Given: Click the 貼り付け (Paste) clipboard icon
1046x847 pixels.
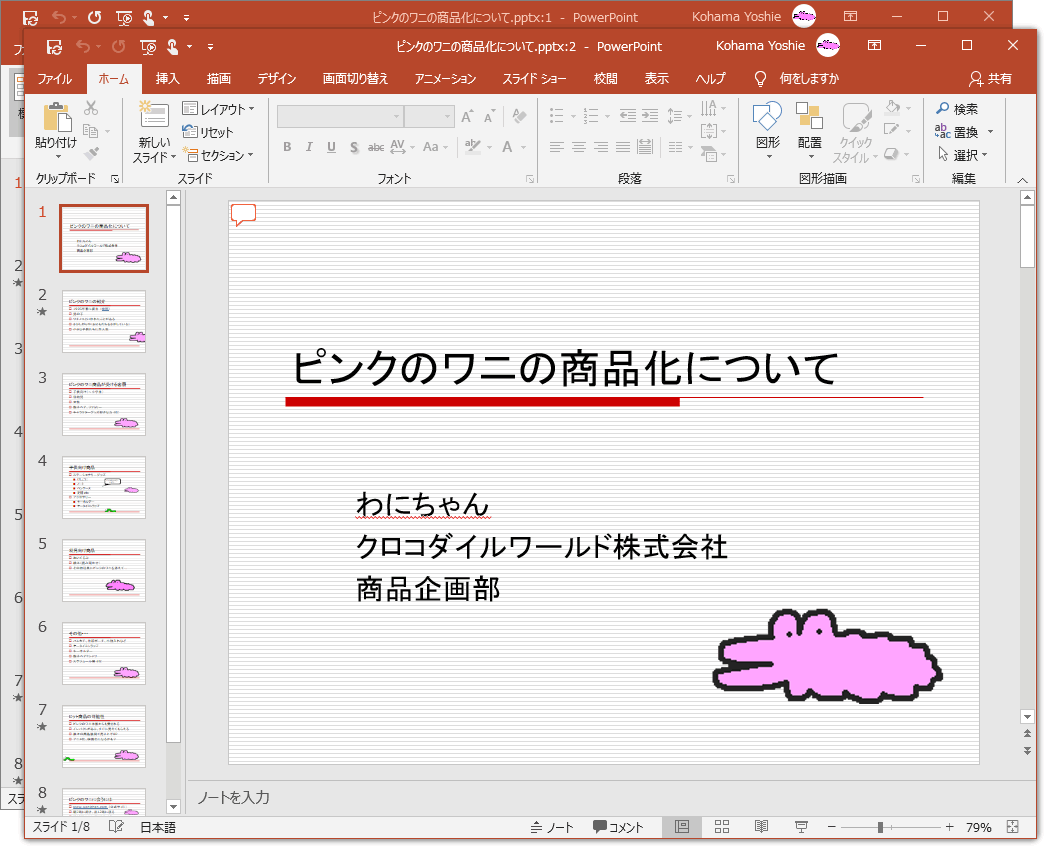Looking at the screenshot, I should pyautogui.click(x=57, y=118).
